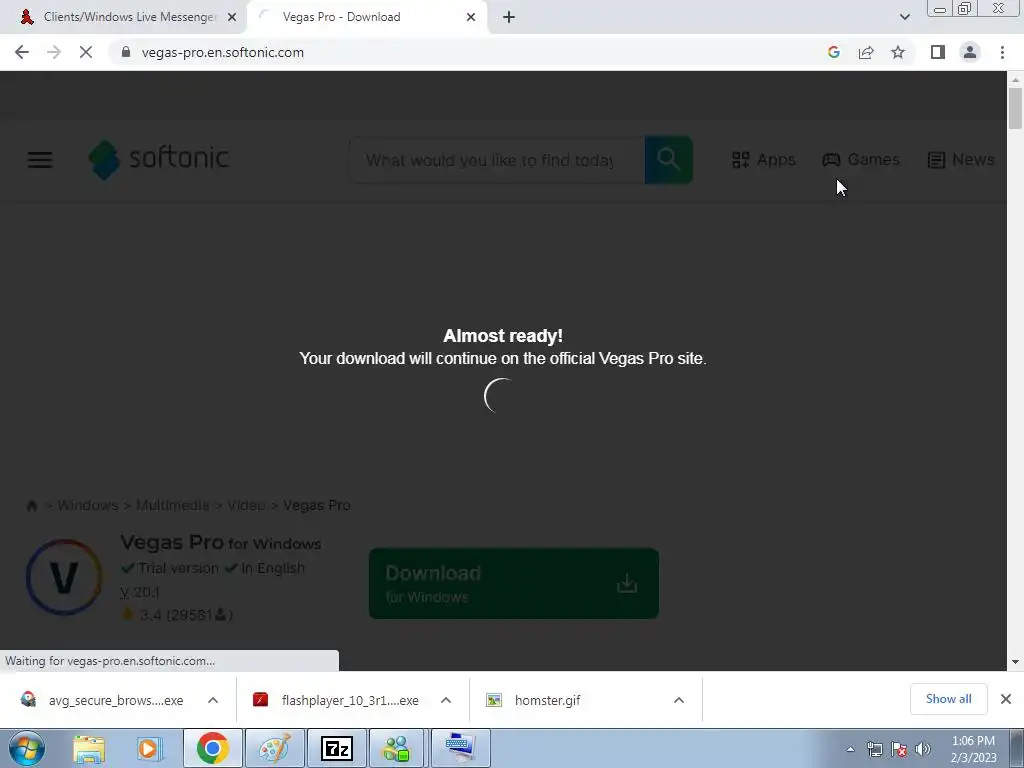1024x768 pixels.
Task: Click the scrollbar down arrow
Action: 1015,662
